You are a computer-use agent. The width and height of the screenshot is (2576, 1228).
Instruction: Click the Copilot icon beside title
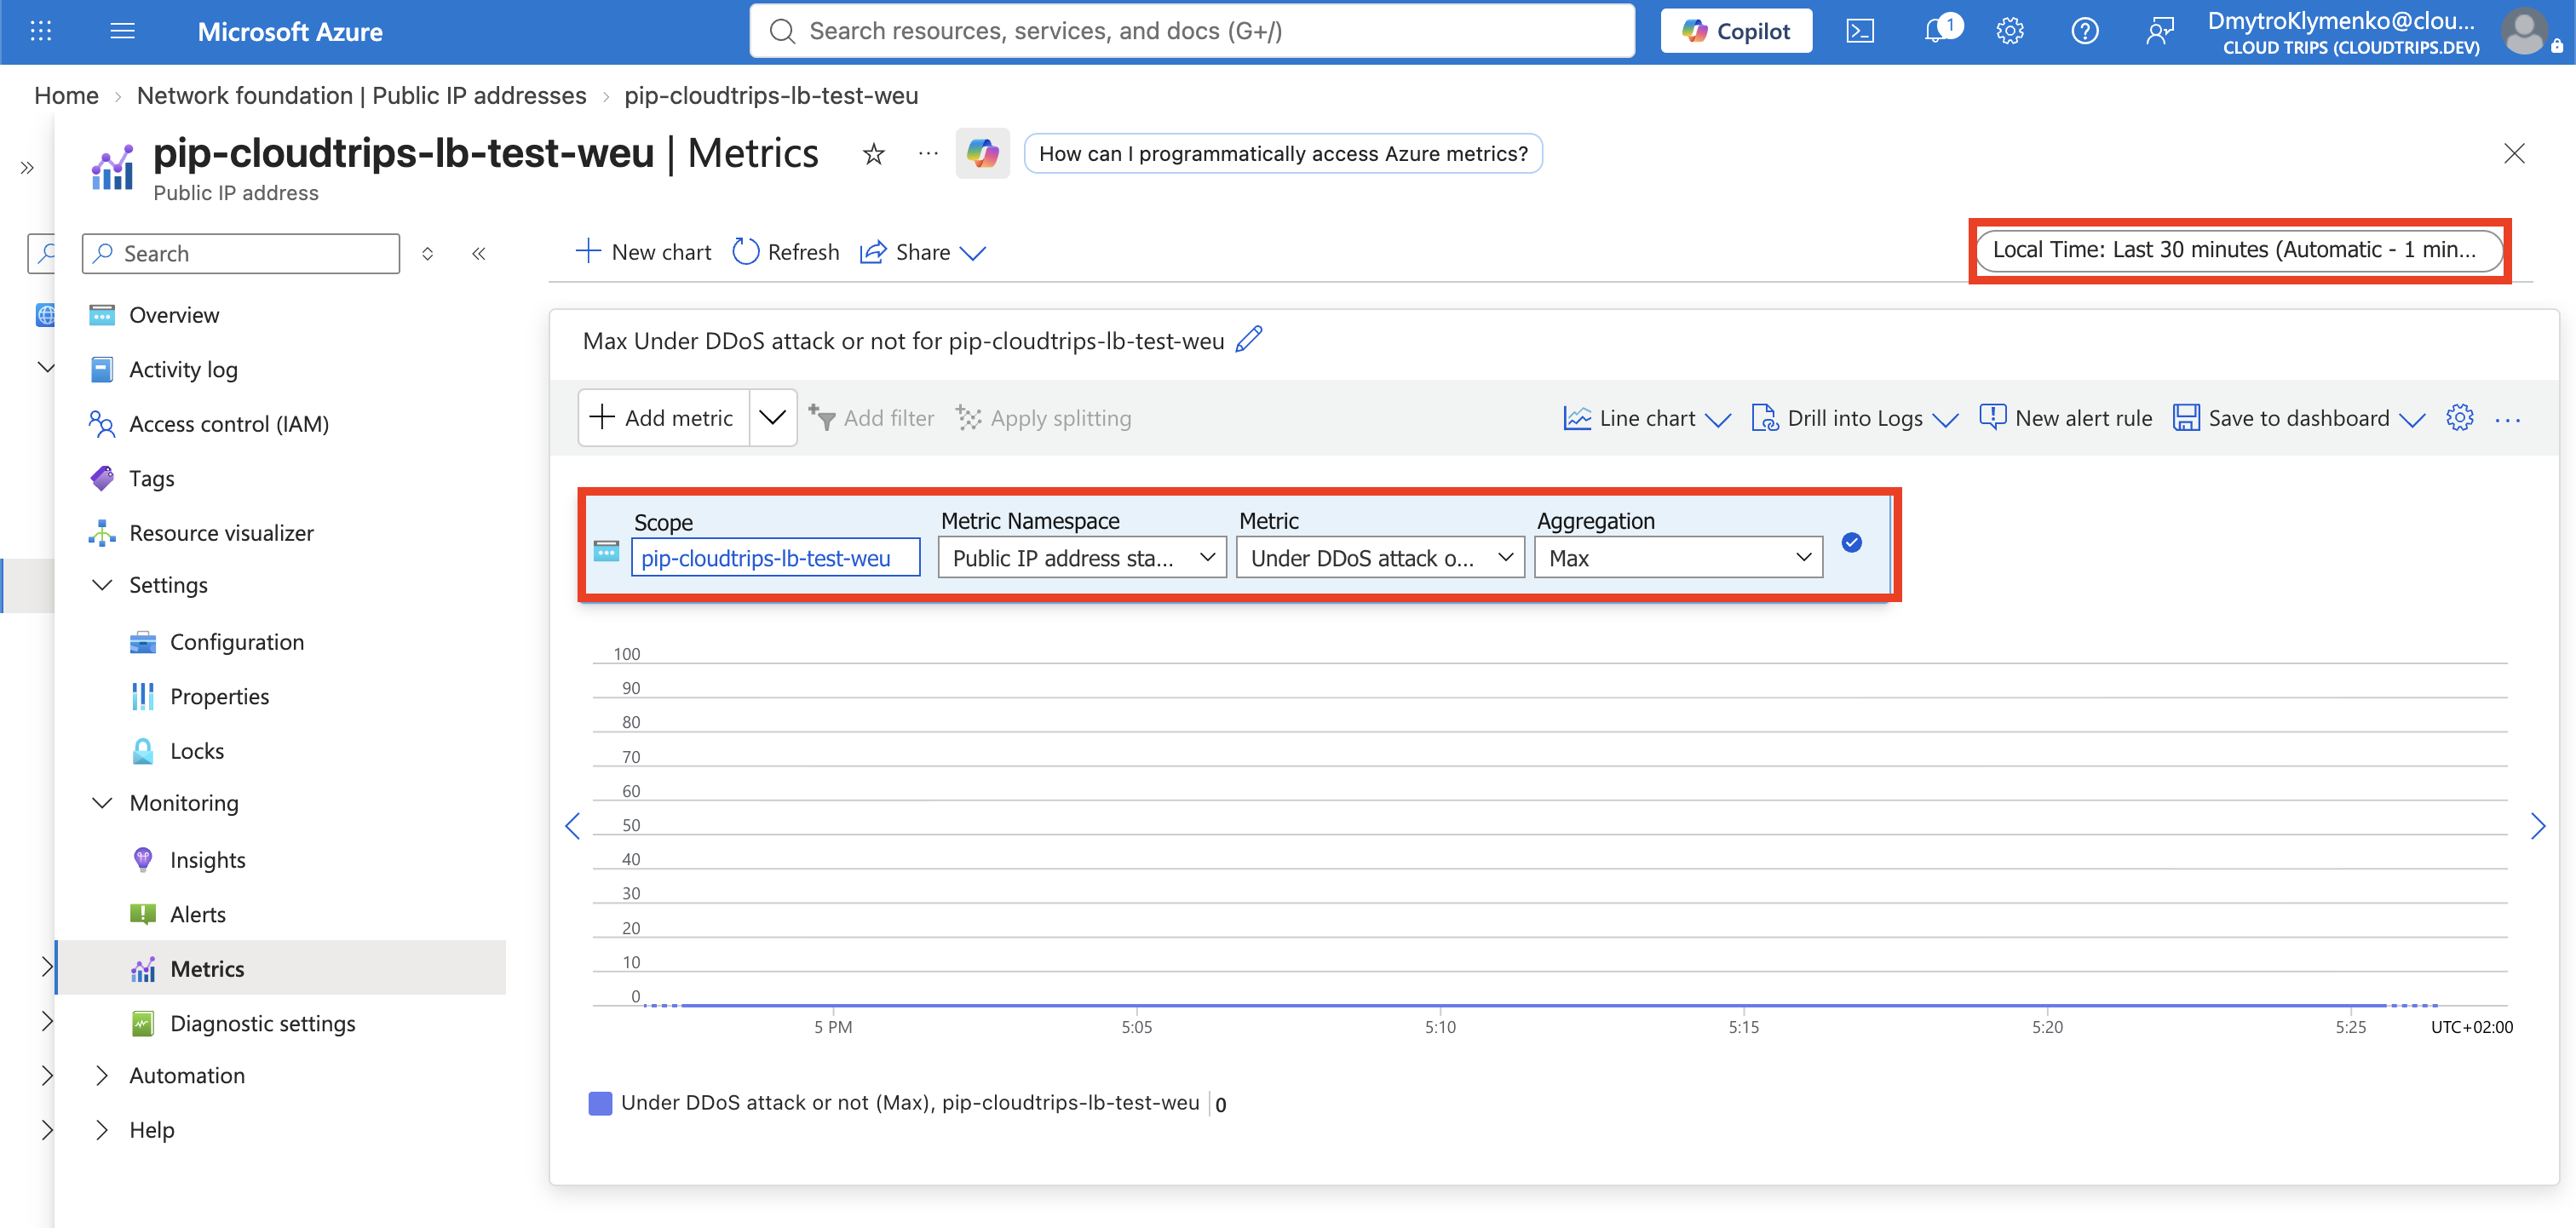click(x=982, y=154)
